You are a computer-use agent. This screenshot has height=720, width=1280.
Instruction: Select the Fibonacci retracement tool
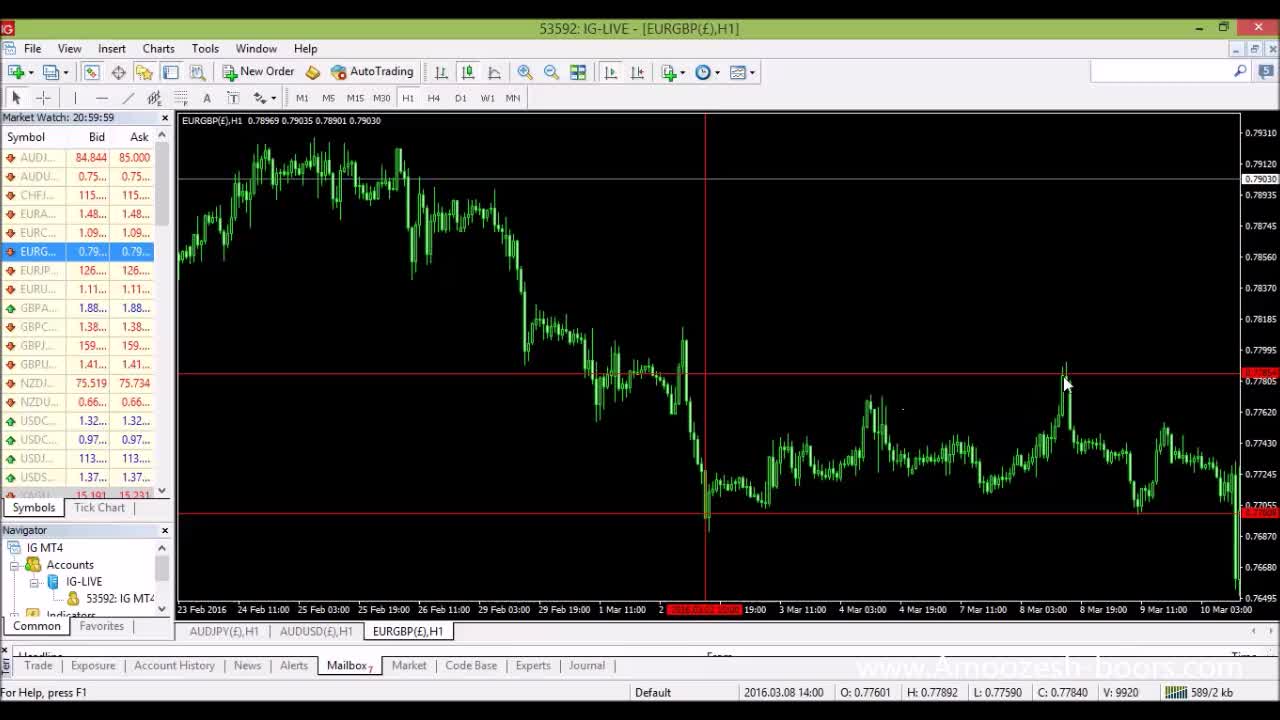click(x=181, y=98)
